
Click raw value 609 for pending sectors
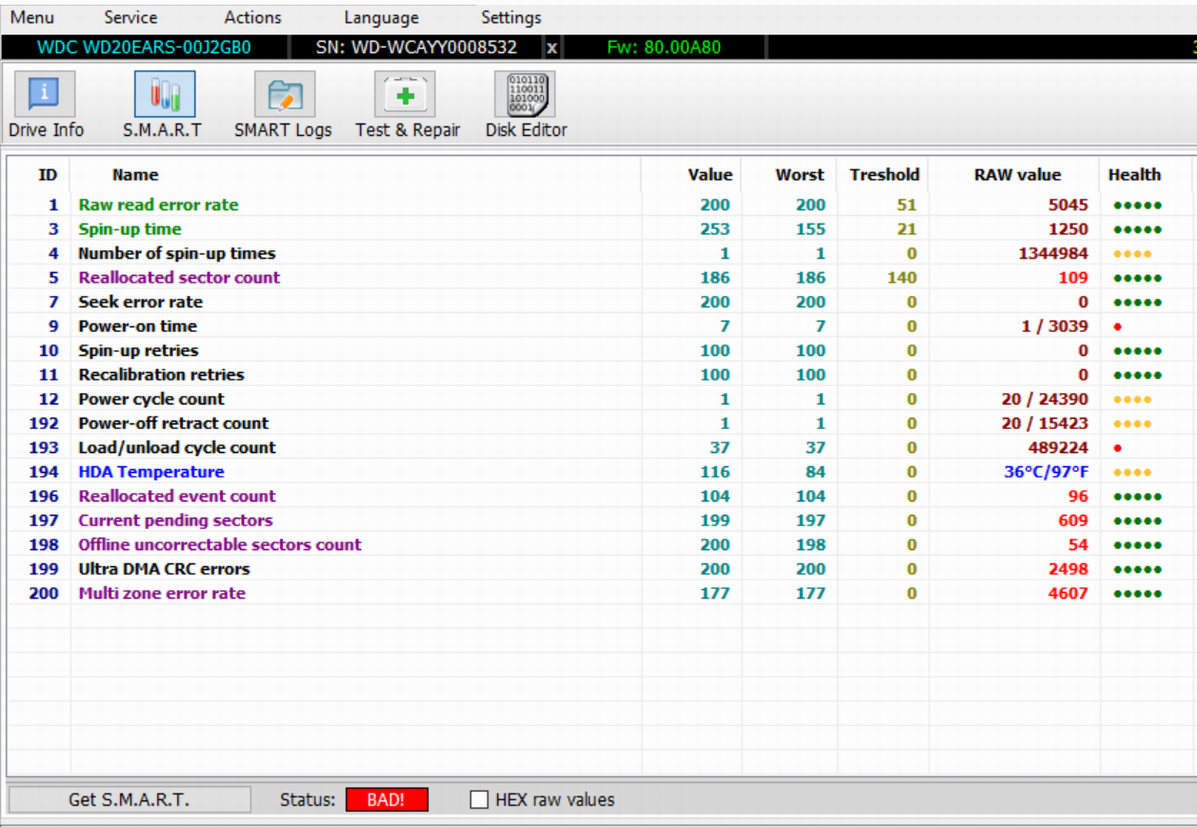(x=1073, y=520)
